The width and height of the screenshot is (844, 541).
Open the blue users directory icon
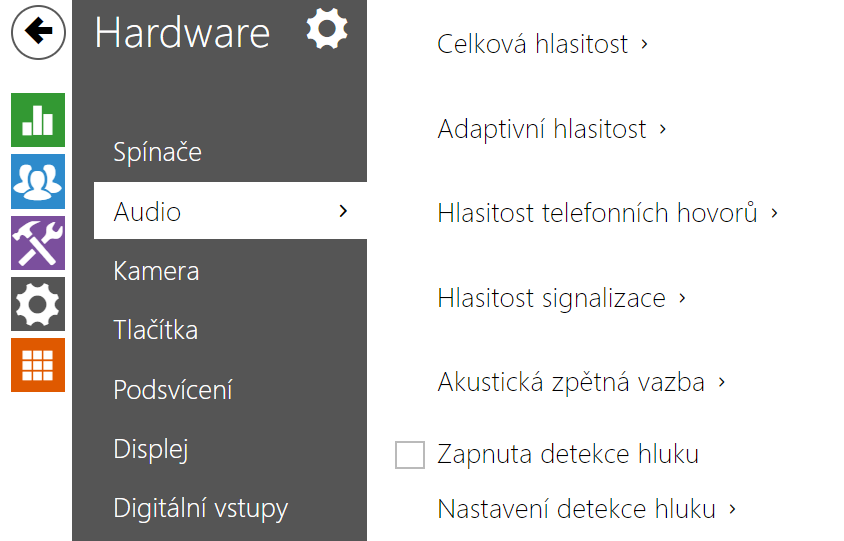pyautogui.click(x=38, y=181)
